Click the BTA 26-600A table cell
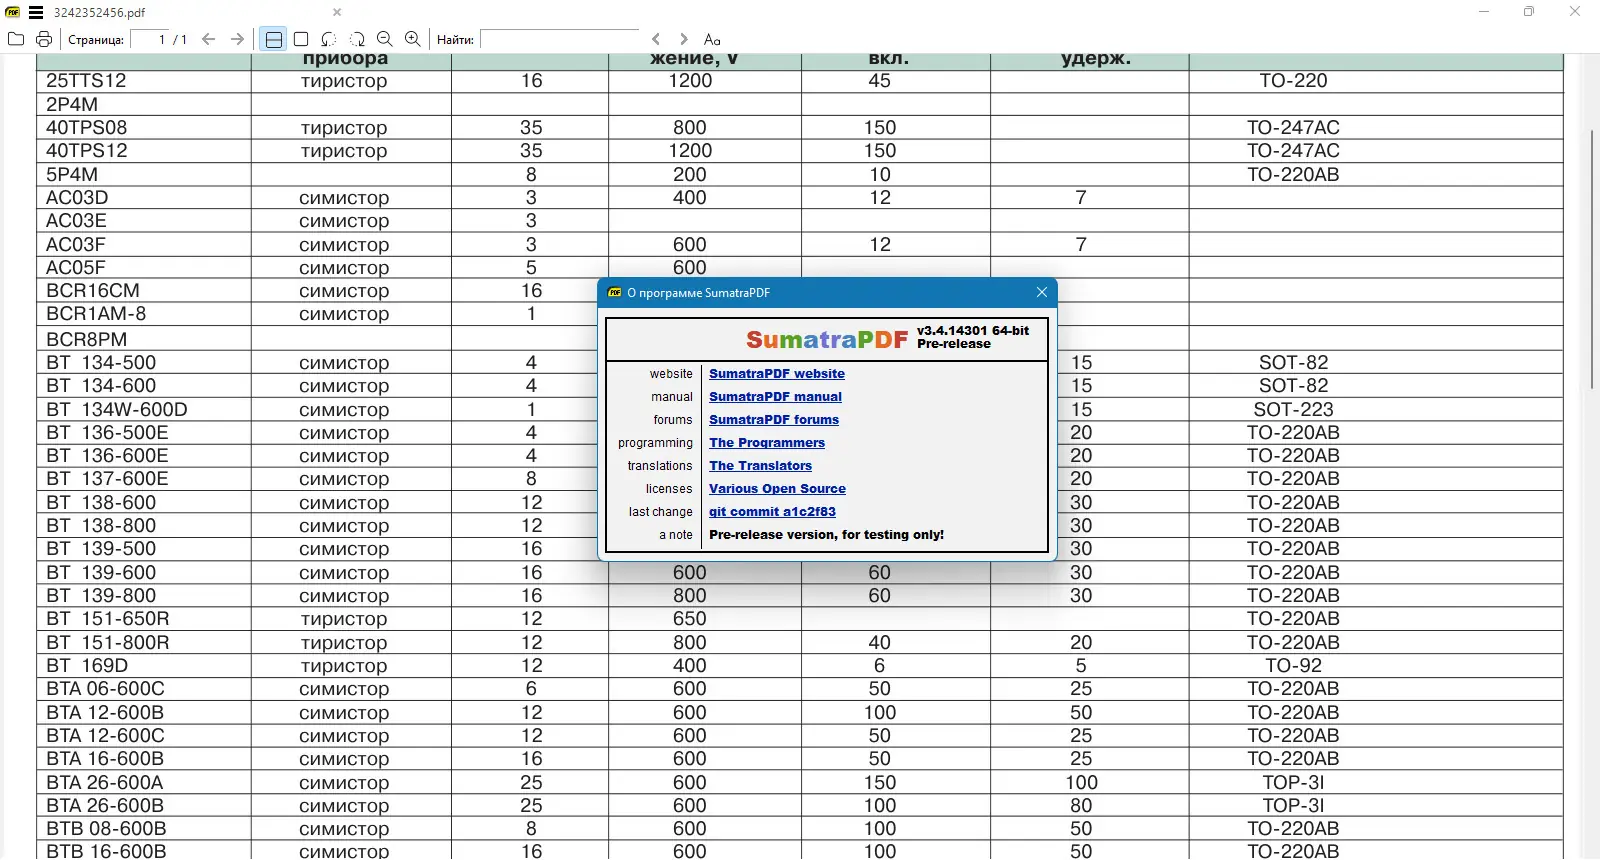This screenshot has height=860, width=1600. coord(144,783)
